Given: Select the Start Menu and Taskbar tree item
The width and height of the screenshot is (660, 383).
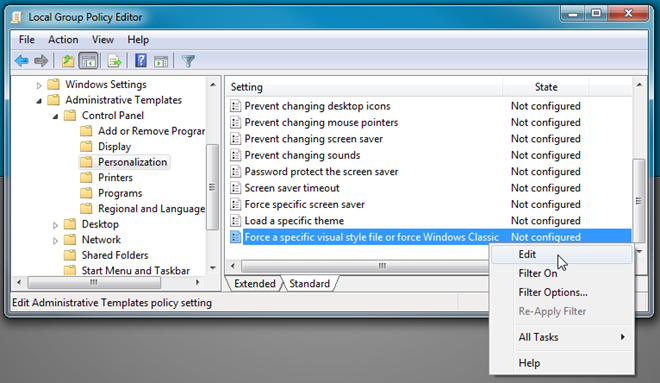Looking at the screenshot, I should [136, 270].
